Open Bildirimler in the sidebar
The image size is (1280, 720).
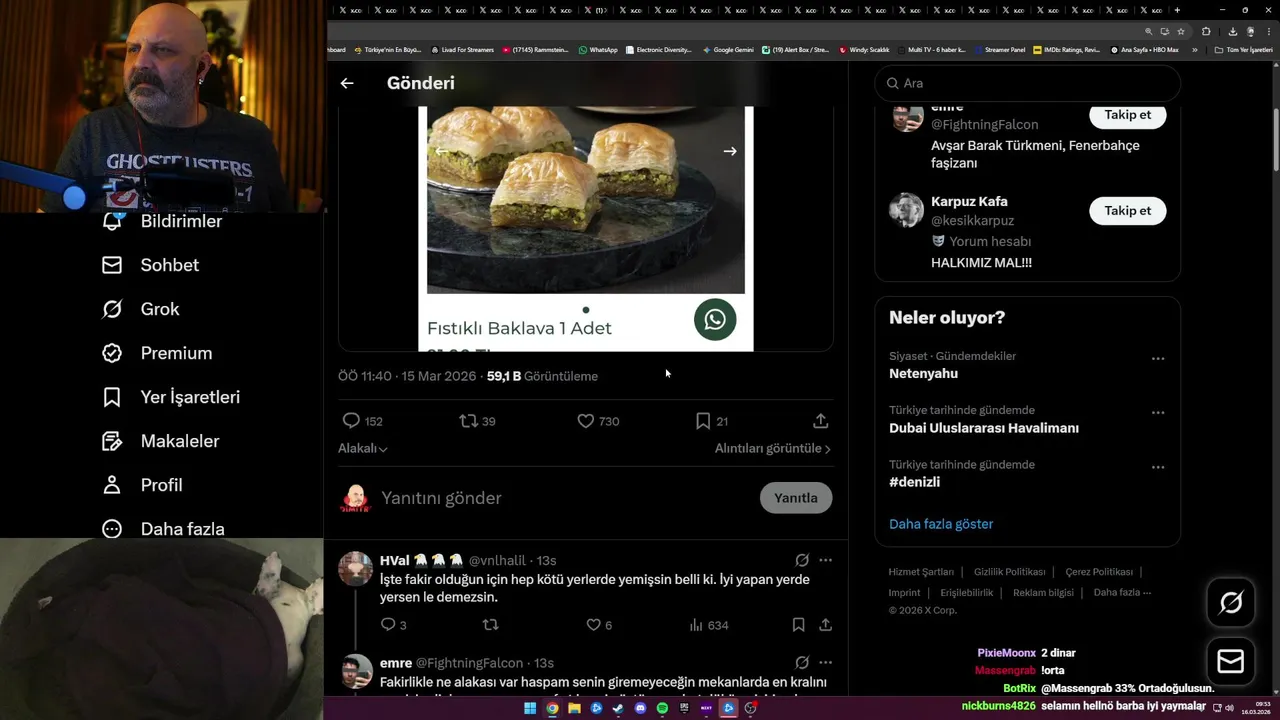[x=162, y=221]
